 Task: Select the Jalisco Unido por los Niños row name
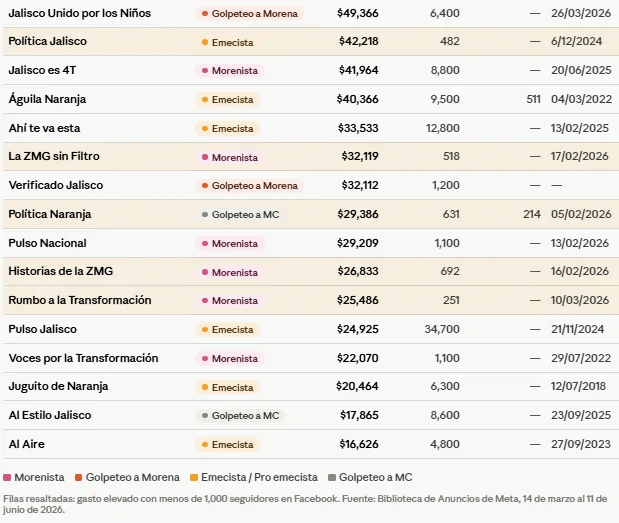(80, 13)
